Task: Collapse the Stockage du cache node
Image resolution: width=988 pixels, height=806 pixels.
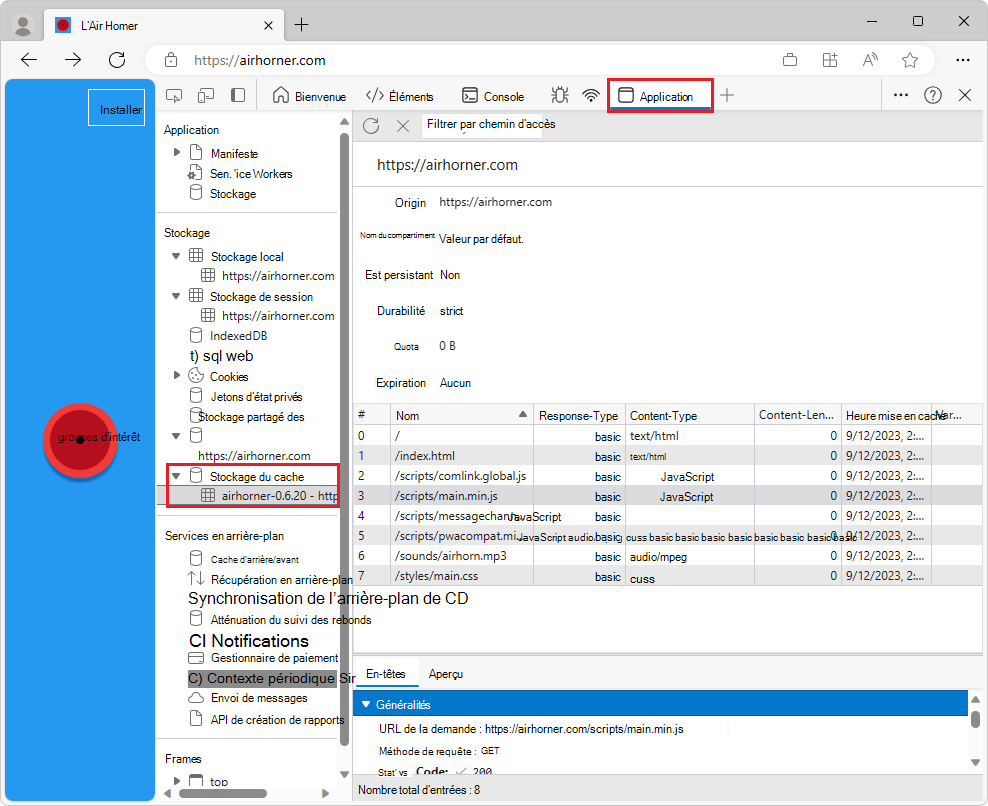Action: pyautogui.click(x=176, y=476)
